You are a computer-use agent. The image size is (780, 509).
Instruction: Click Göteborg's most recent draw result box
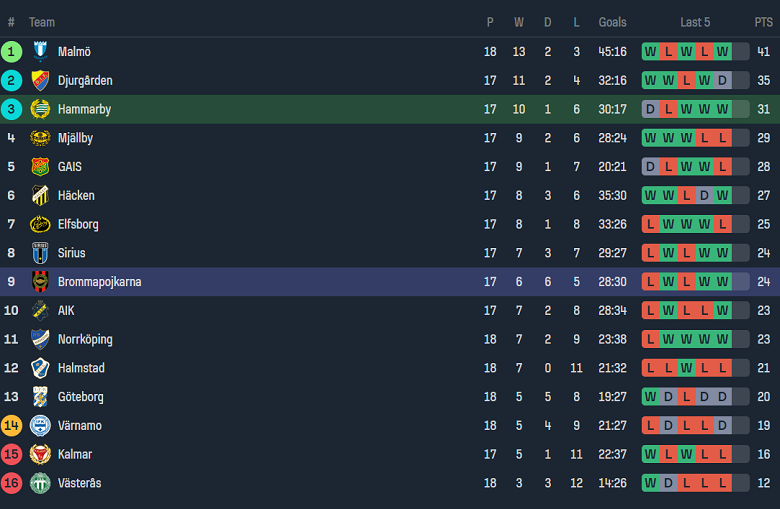tap(722, 397)
